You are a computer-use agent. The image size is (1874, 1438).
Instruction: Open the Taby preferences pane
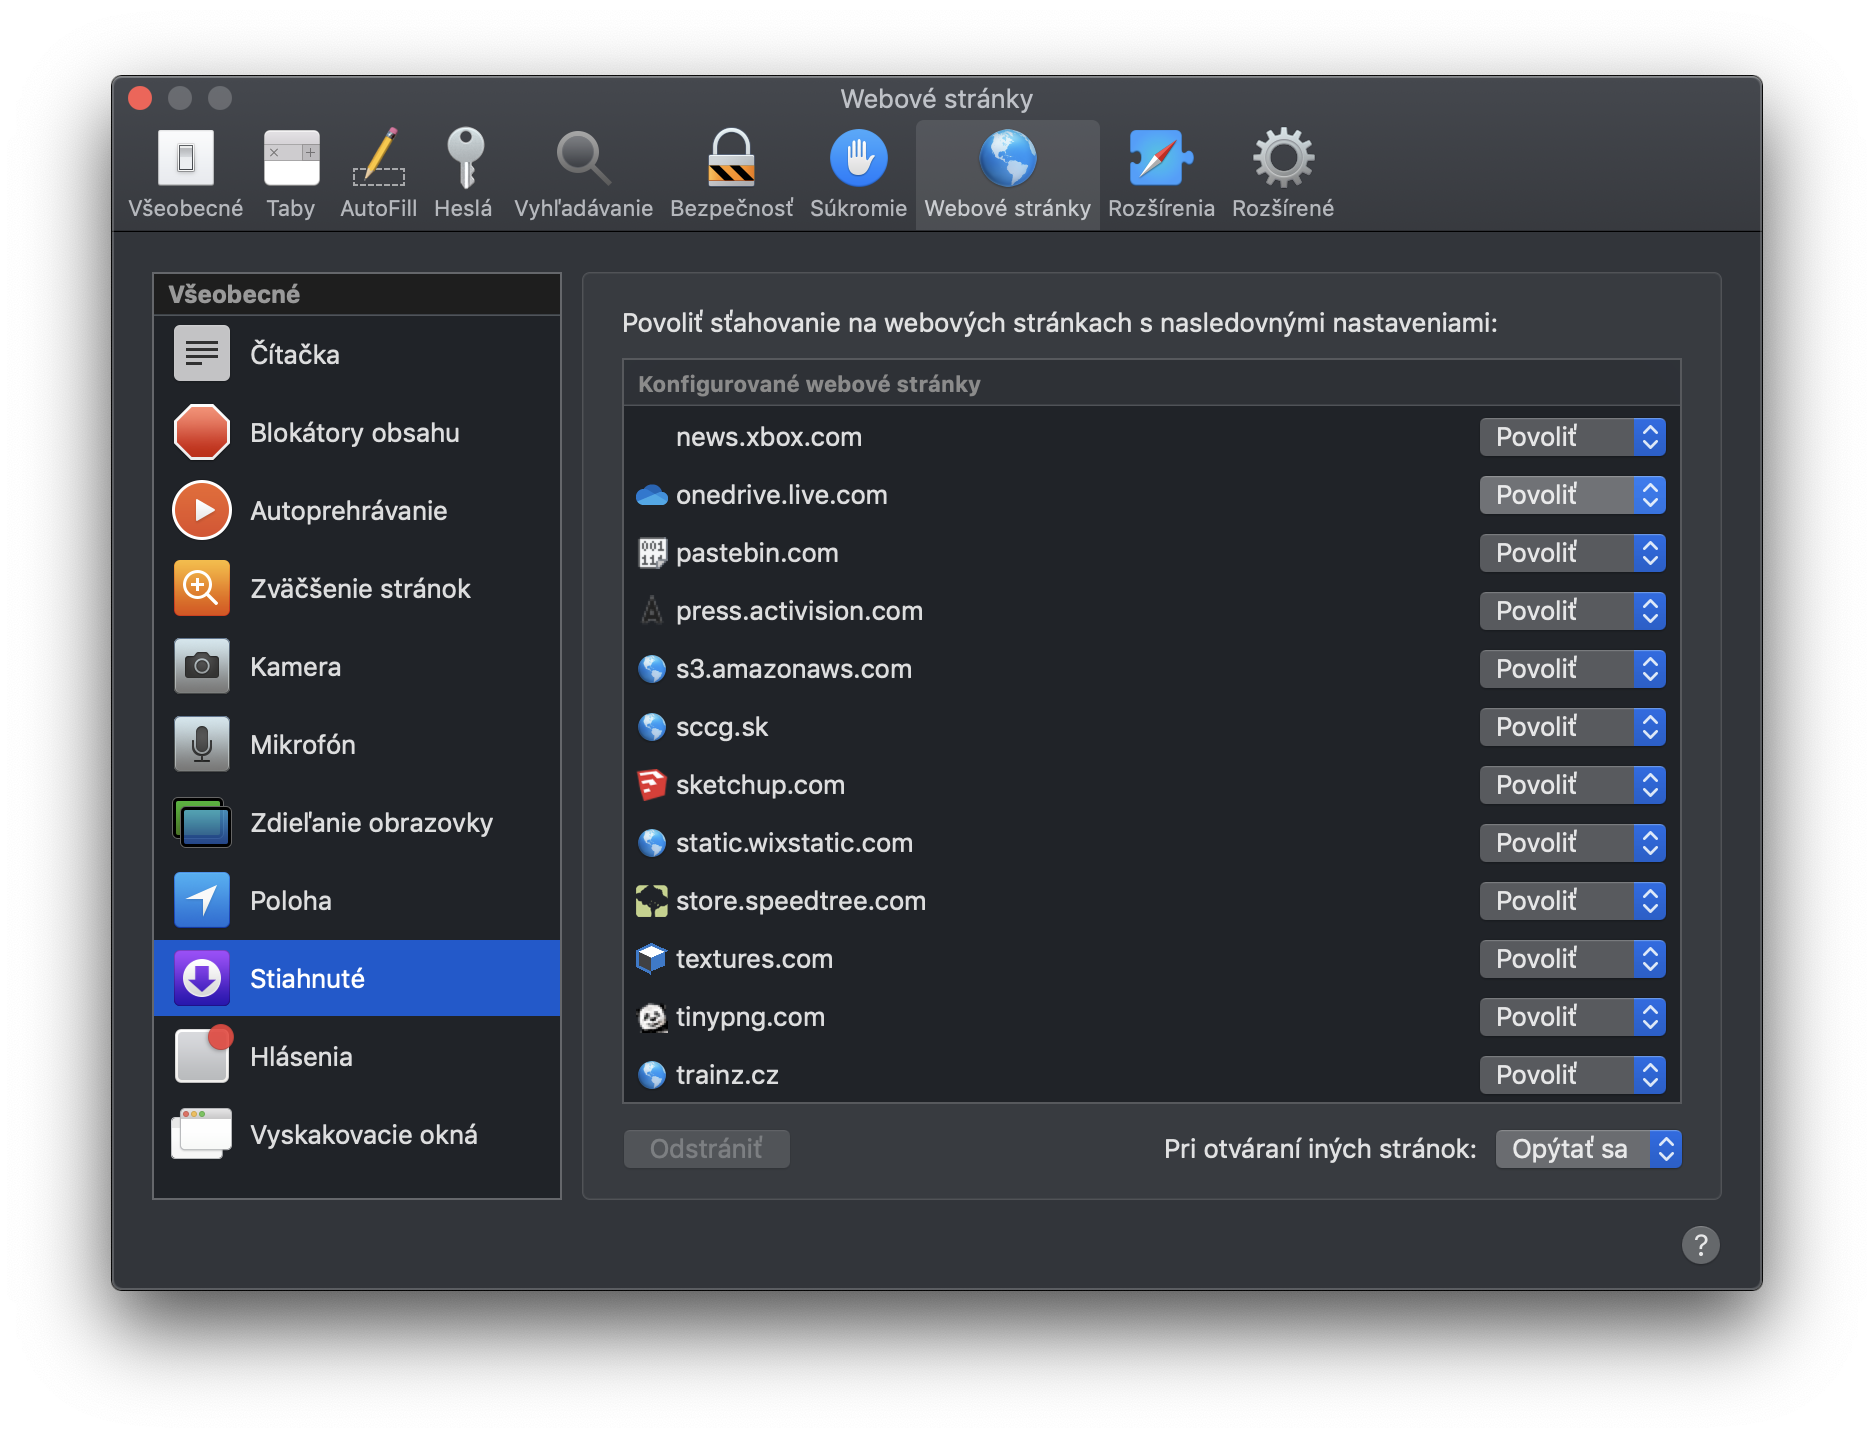291,160
